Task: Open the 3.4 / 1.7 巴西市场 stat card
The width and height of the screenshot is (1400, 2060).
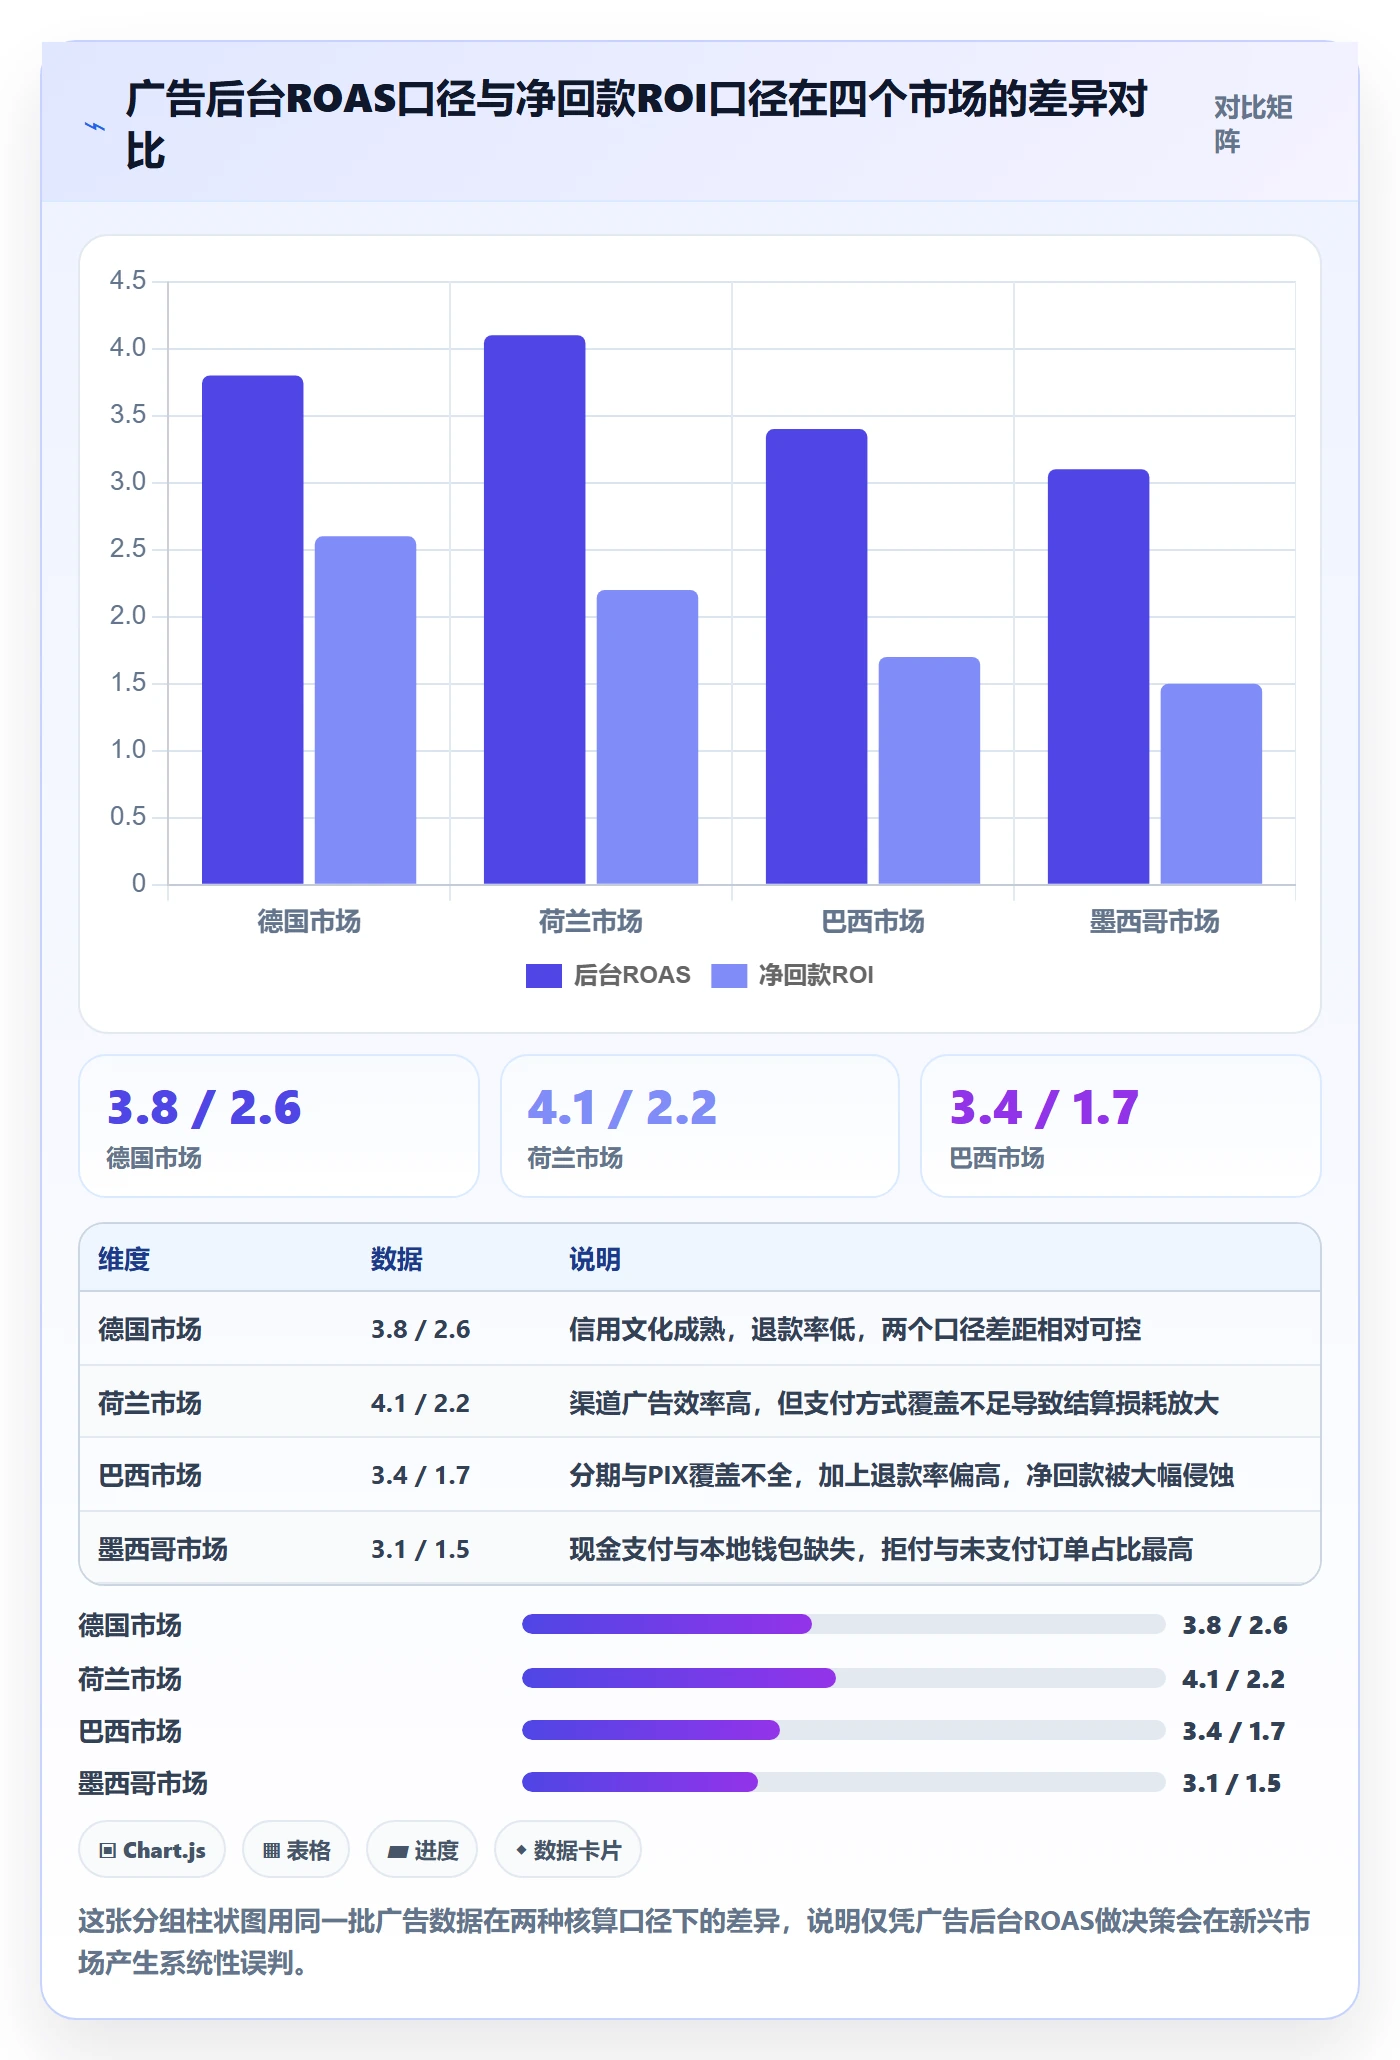Action: coord(1121,1126)
